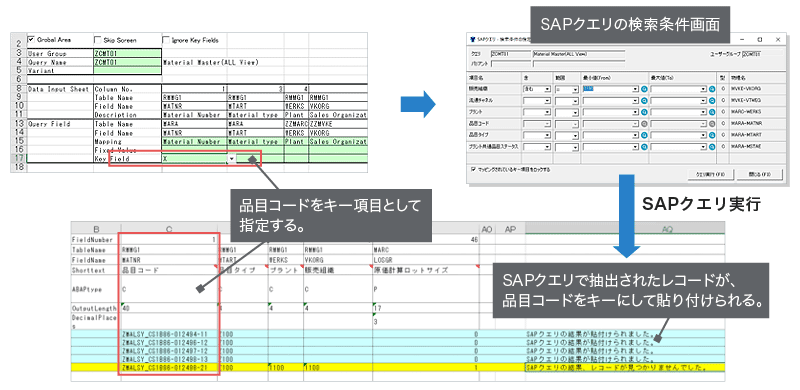Select User Group value cell ZCMT01
Image resolution: width=800 pixels, height=390 pixels.
[x=128, y=53]
